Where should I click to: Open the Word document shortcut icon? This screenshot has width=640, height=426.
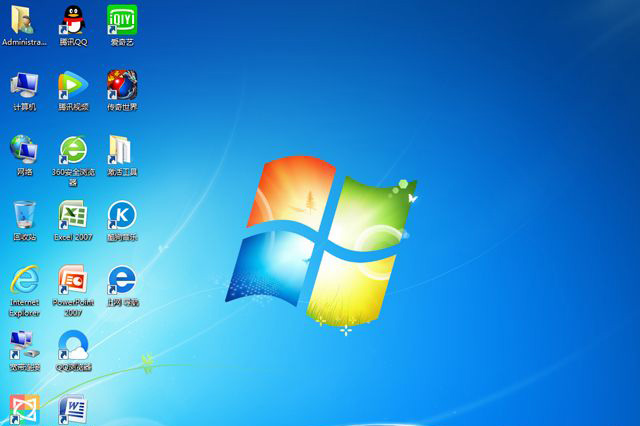pyautogui.click(x=73, y=409)
